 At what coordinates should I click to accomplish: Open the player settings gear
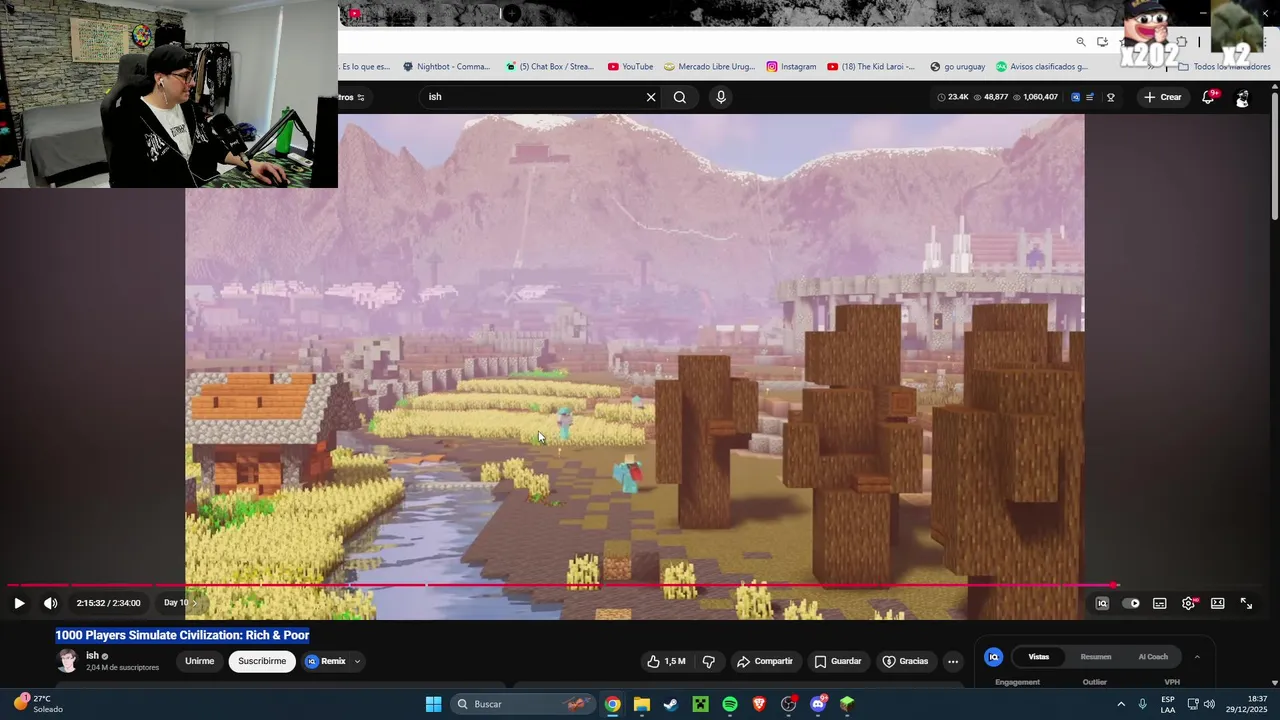coord(1189,603)
